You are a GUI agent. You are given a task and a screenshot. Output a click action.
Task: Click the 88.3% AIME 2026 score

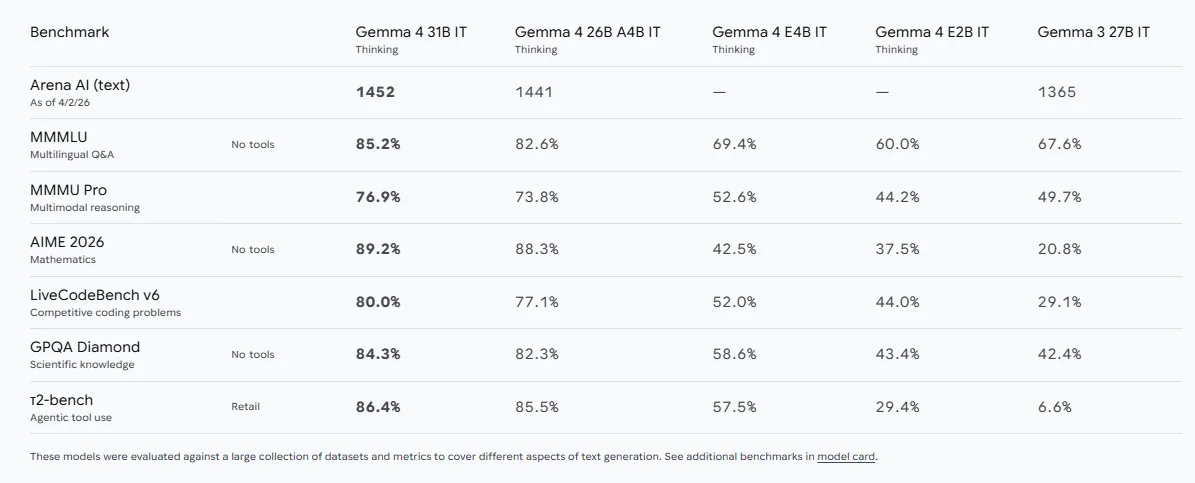pyautogui.click(x=537, y=249)
